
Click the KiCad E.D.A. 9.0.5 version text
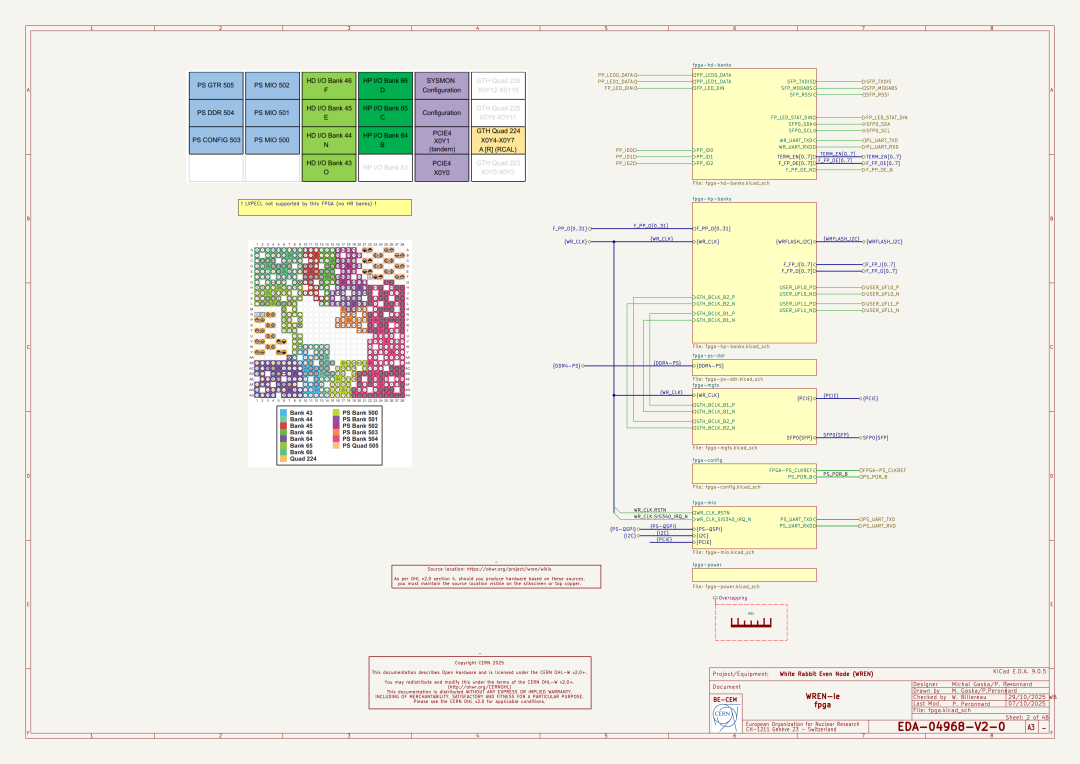point(1019,671)
